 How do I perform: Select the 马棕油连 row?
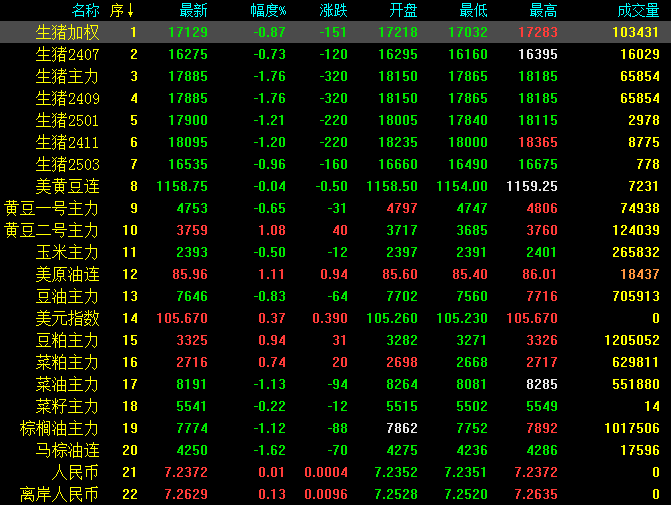coord(68,450)
